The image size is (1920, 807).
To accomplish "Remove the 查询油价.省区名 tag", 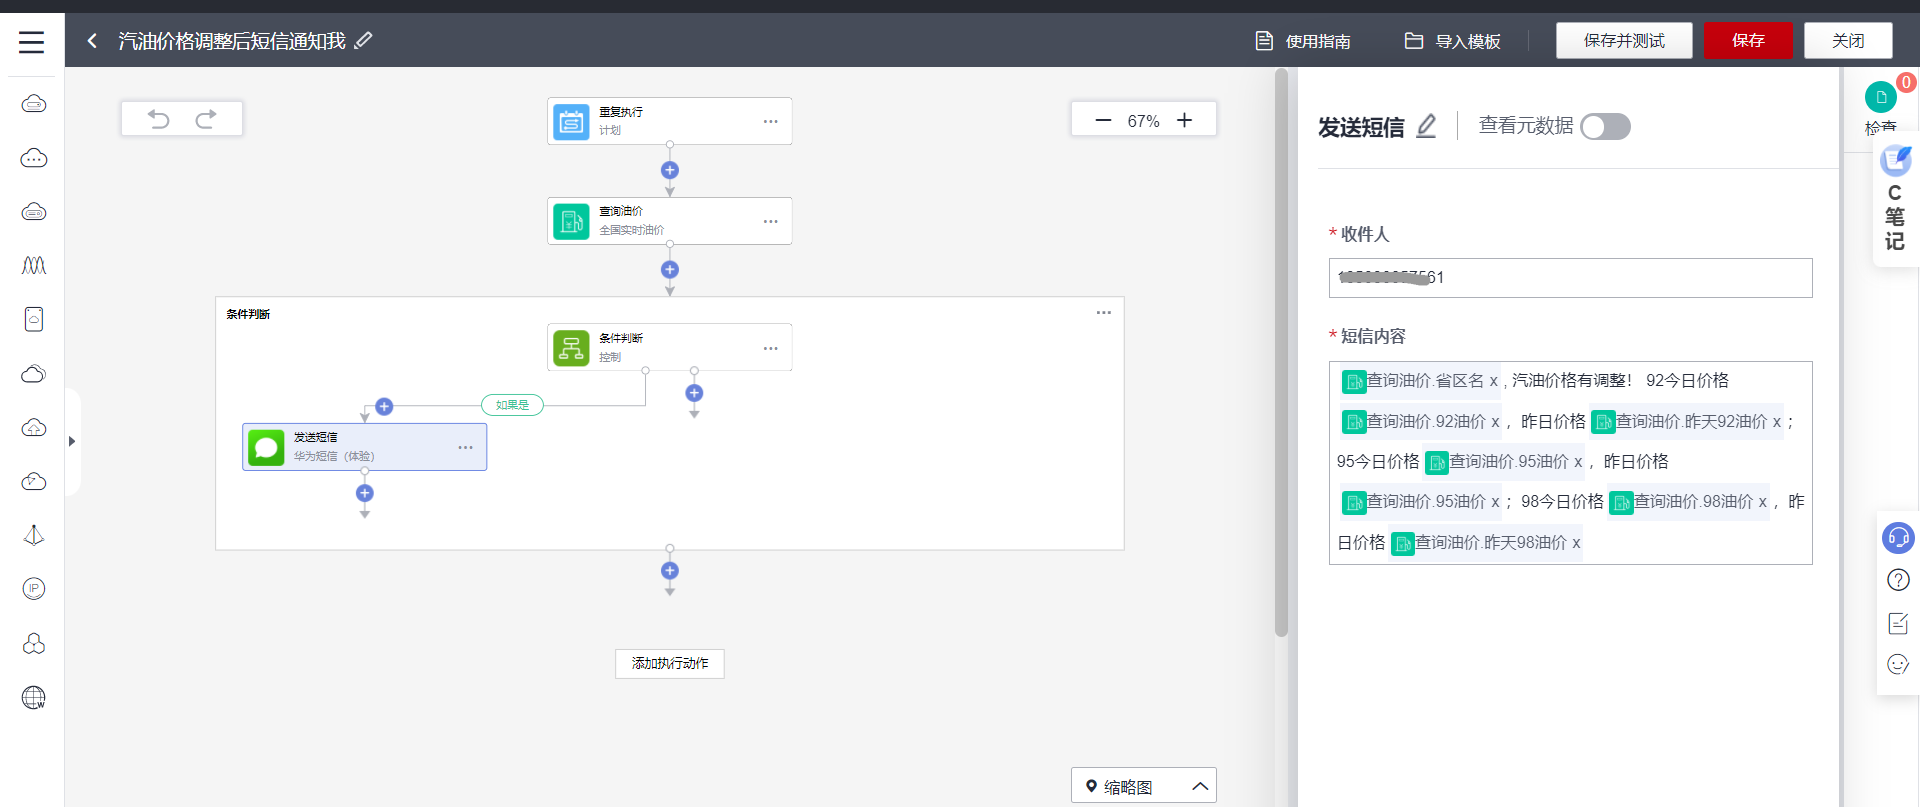I will [x=1493, y=381].
